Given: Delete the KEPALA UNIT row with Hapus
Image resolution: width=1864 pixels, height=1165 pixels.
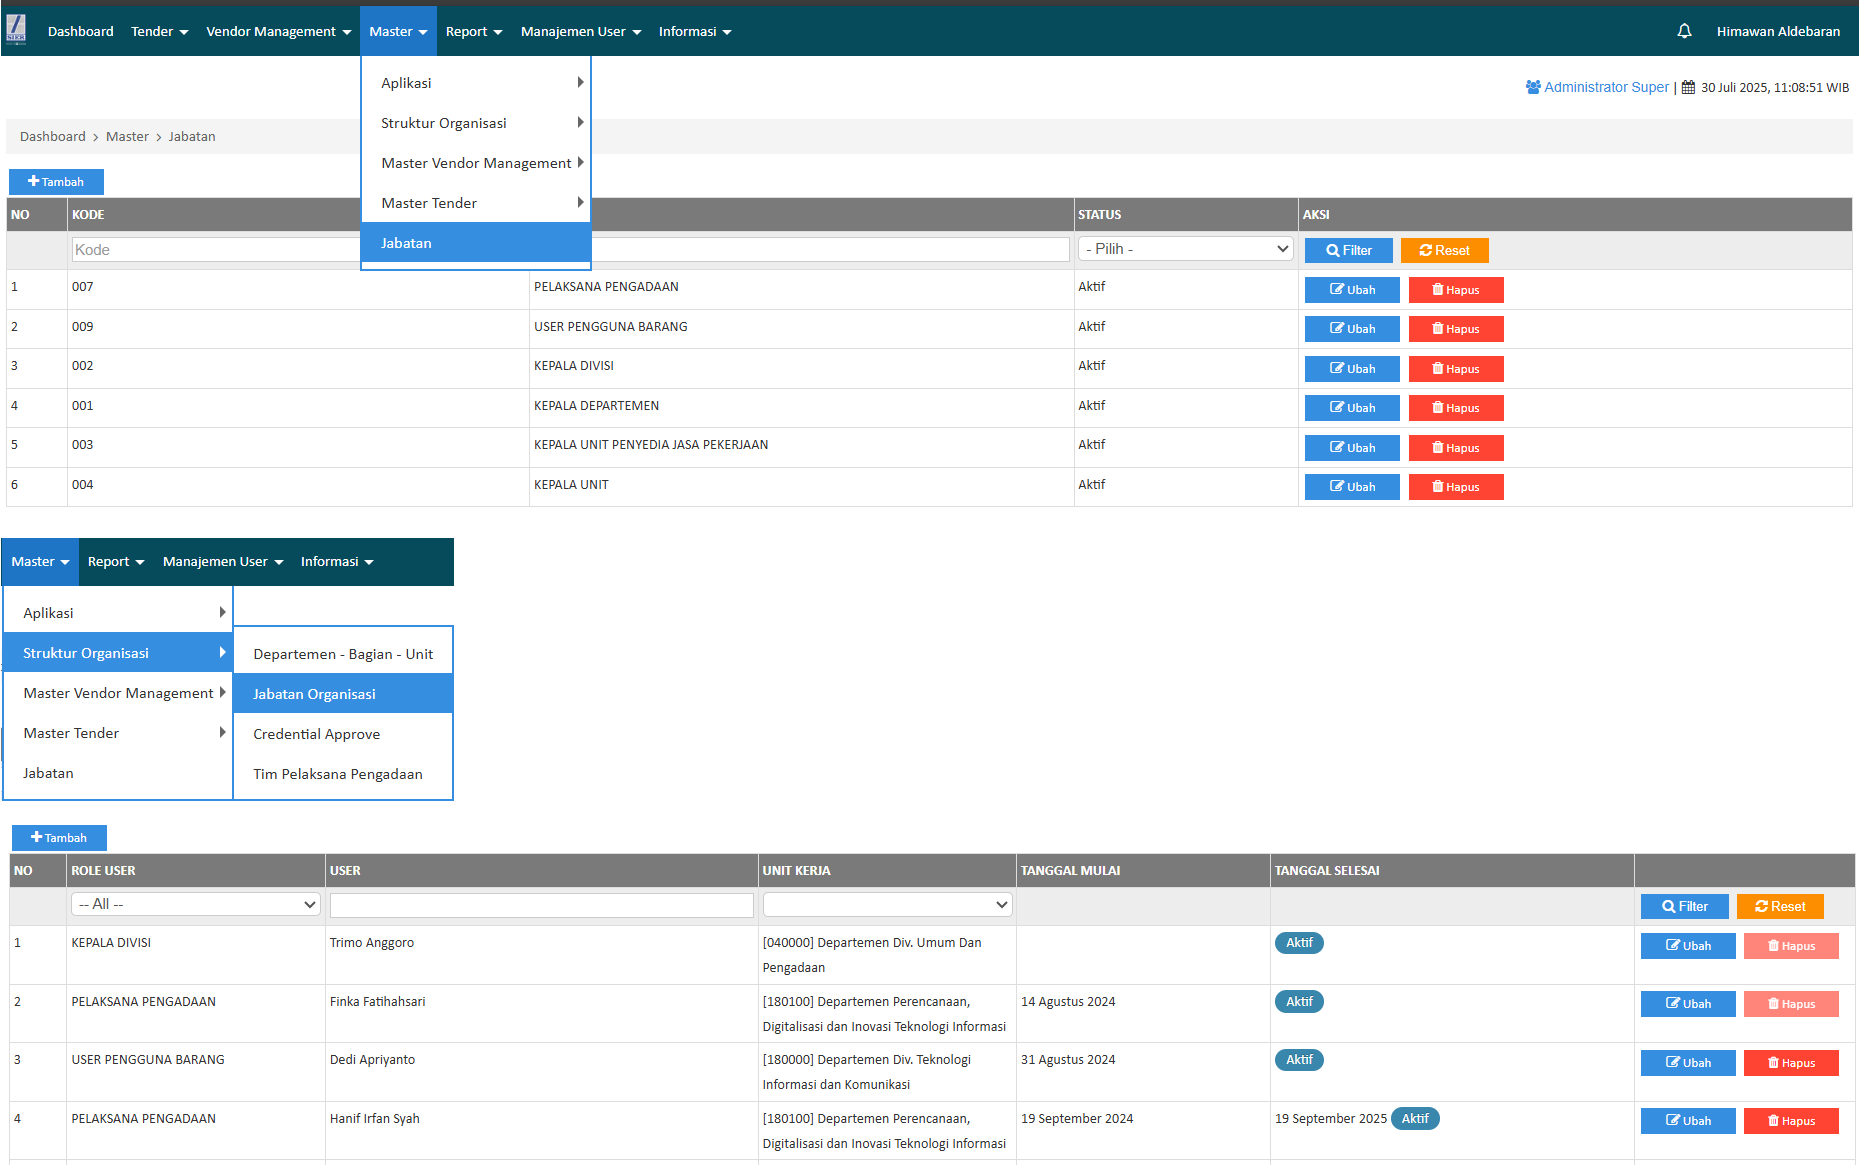Looking at the screenshot, I should [1455, 487].
